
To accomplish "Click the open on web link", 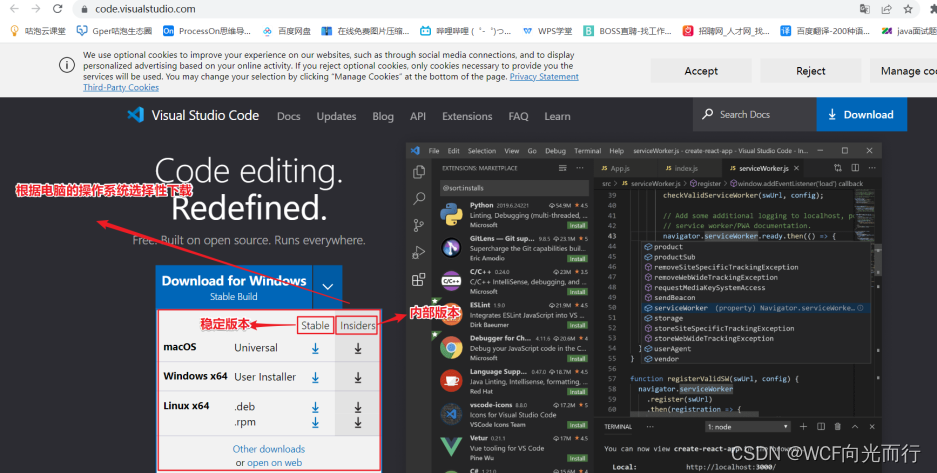I will 274,463.
